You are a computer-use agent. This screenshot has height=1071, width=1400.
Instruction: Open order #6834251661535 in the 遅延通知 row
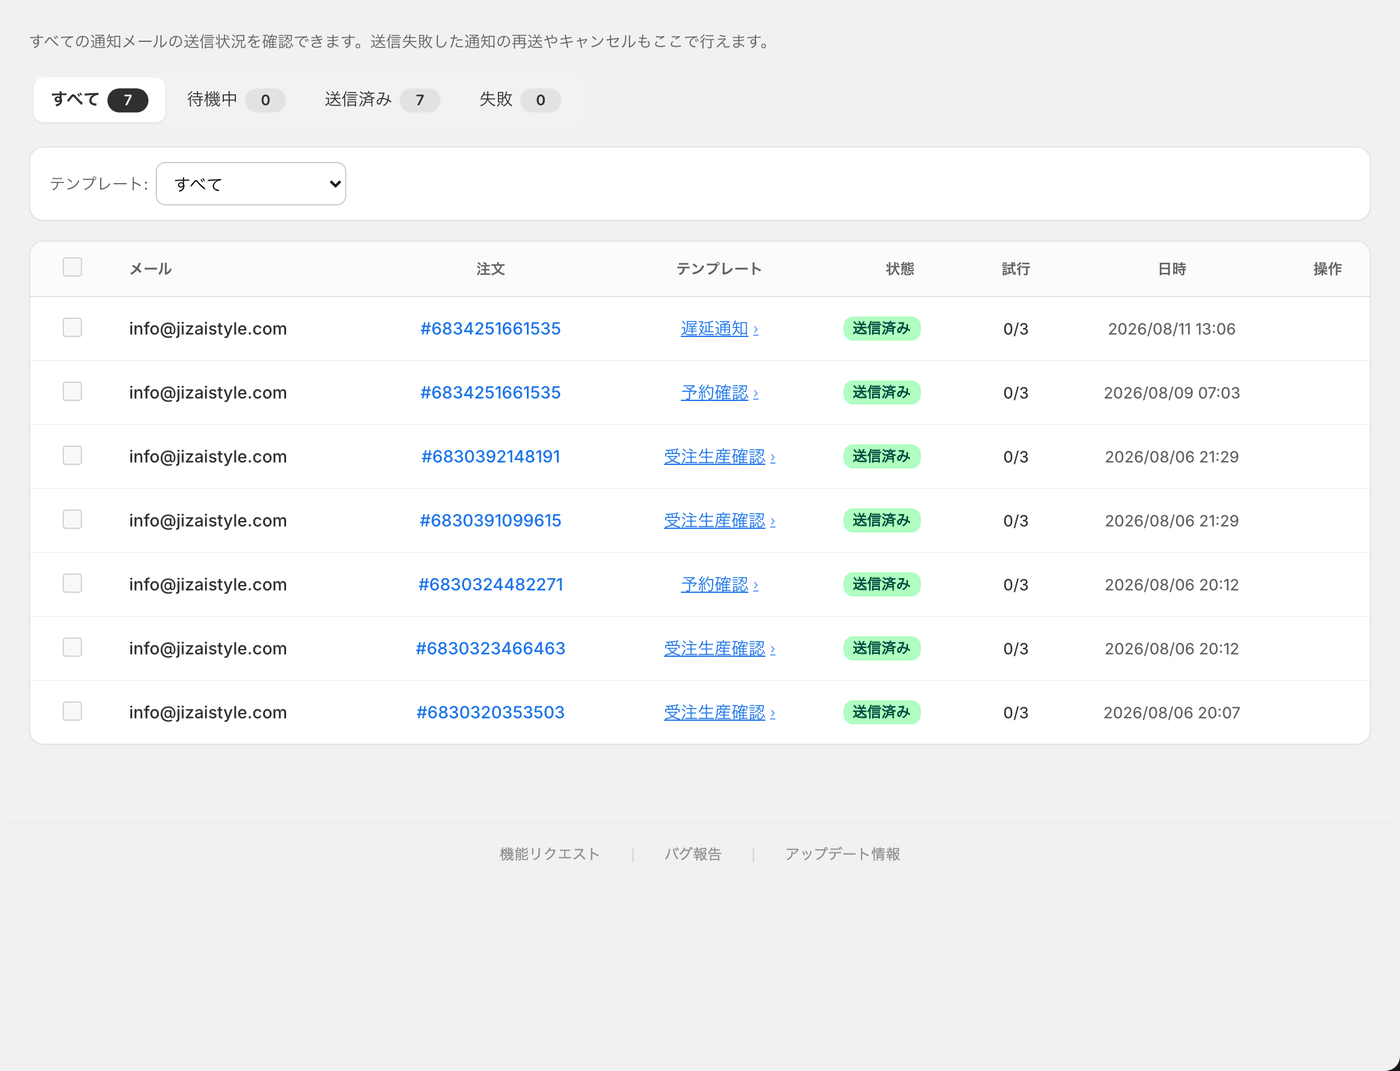pos(490,329)
